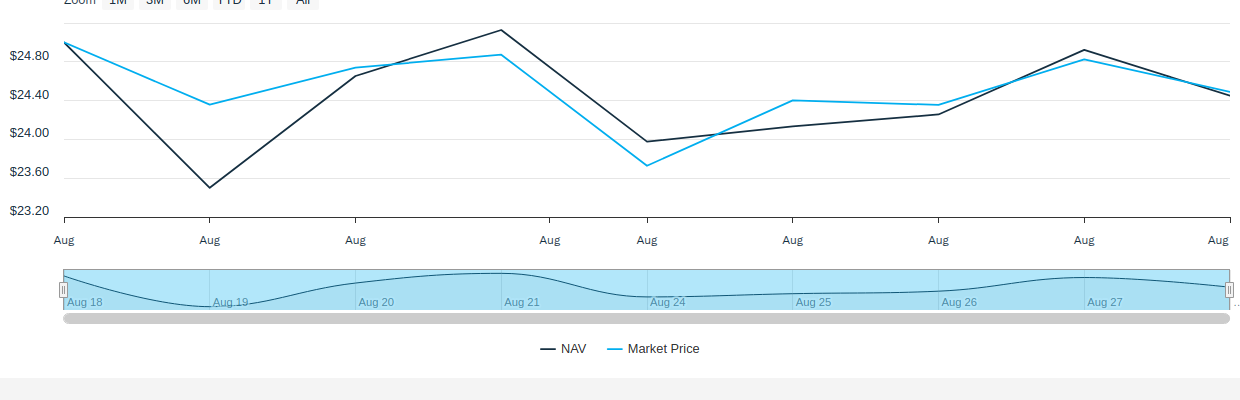Grab the right navigator range handle
The image size is (1240, 400).
tap(1229, 290)
